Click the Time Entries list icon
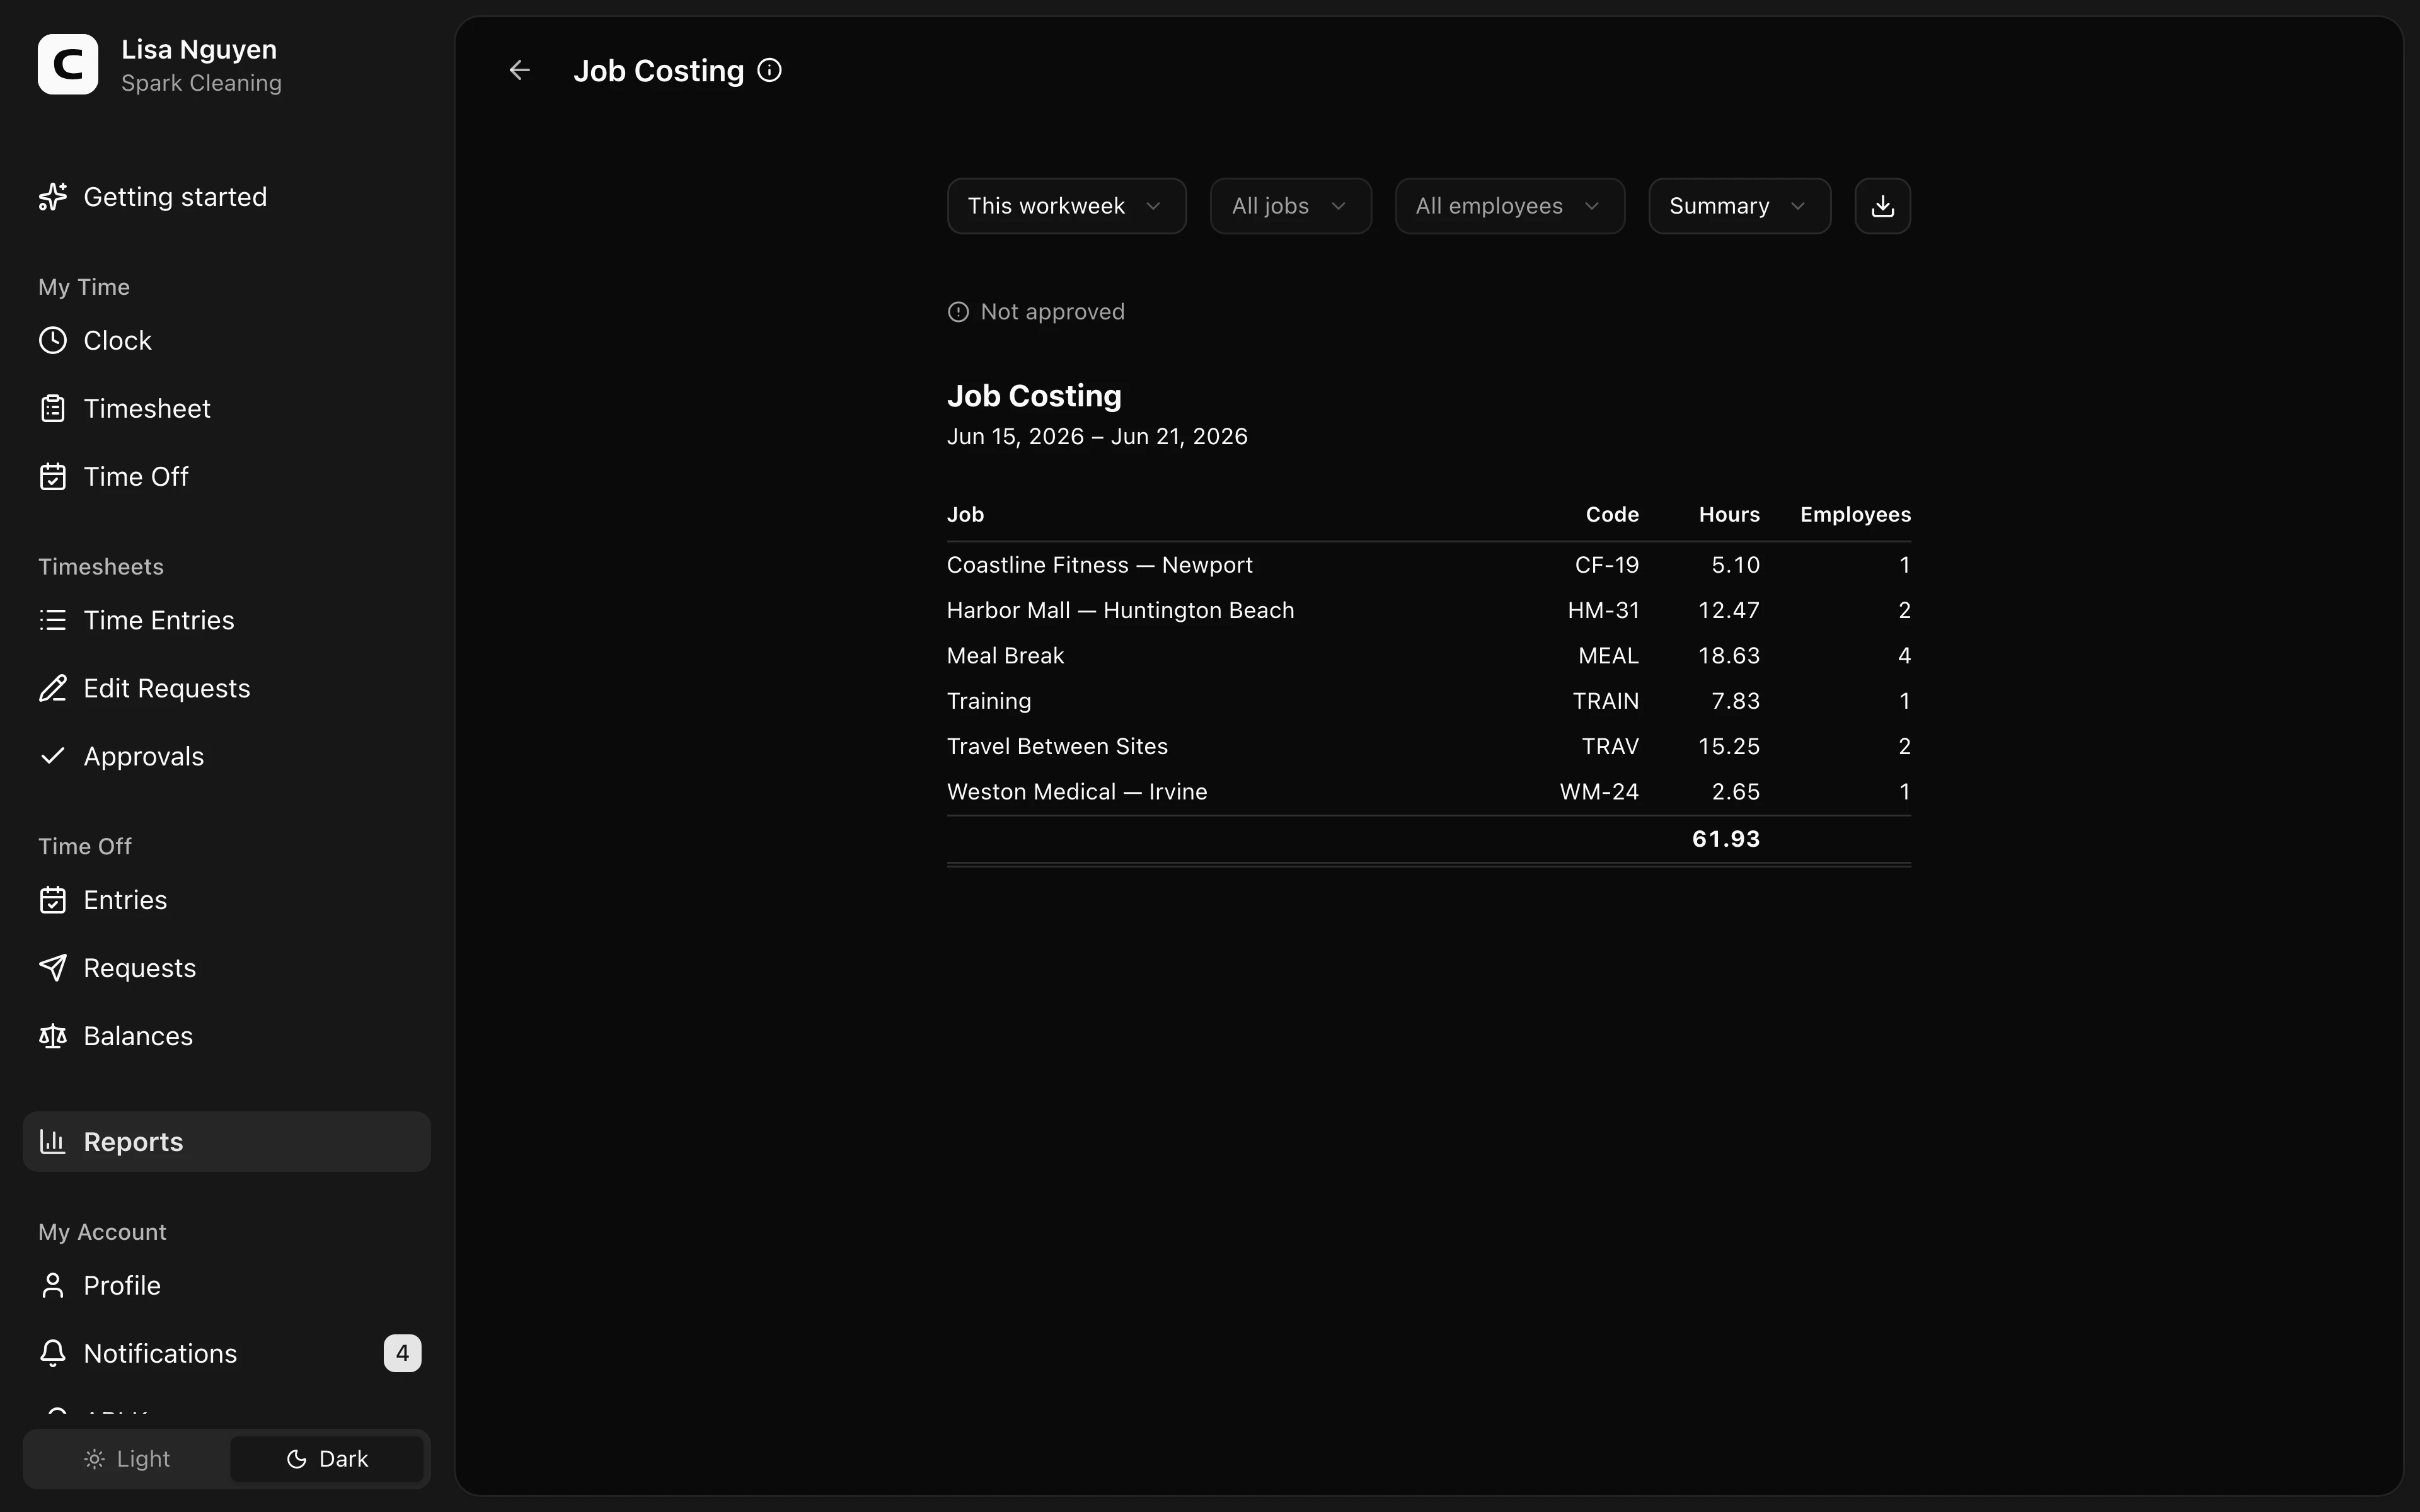This screenshot has width=2420, height=1512. [x=53, y=621]
